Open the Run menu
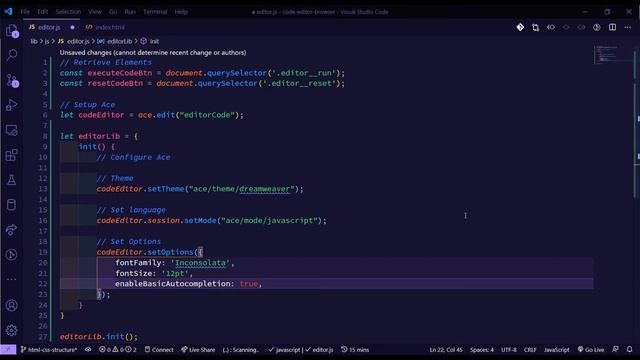 [130, 12]
